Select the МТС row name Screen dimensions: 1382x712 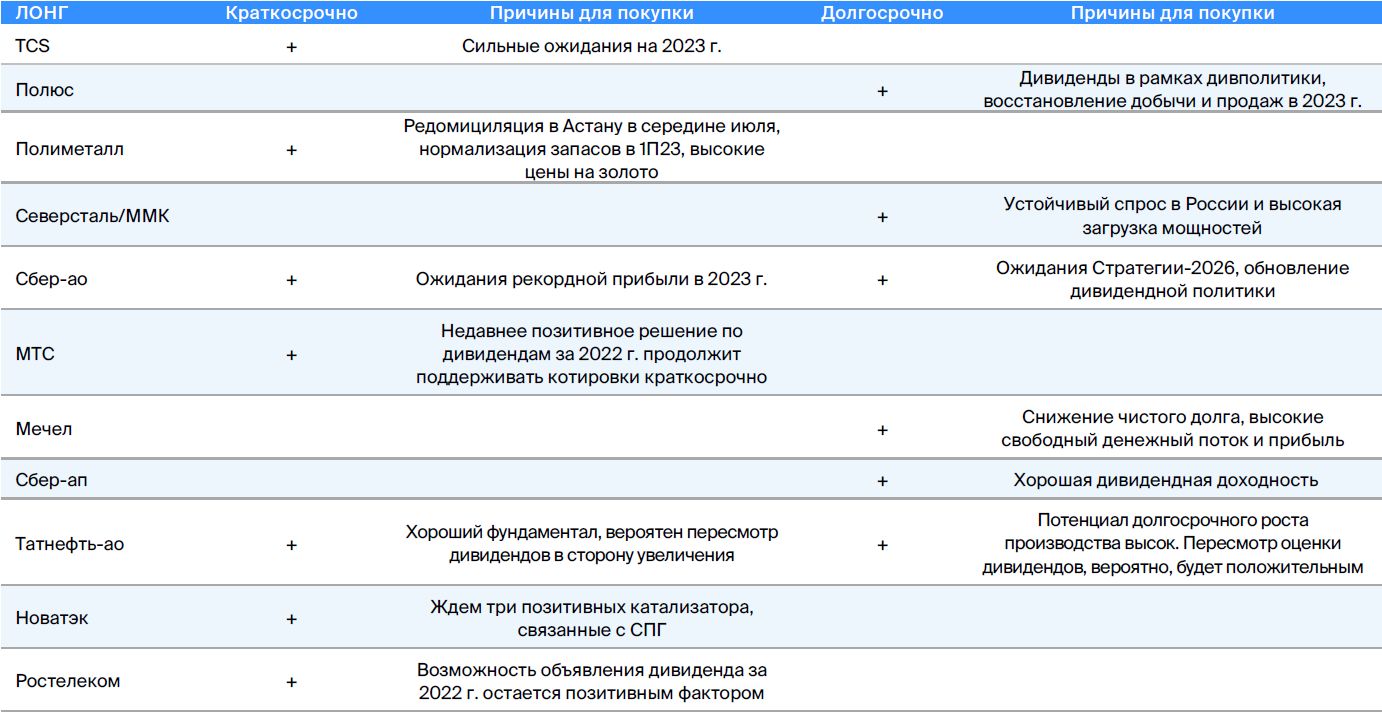tap(35, 354)
